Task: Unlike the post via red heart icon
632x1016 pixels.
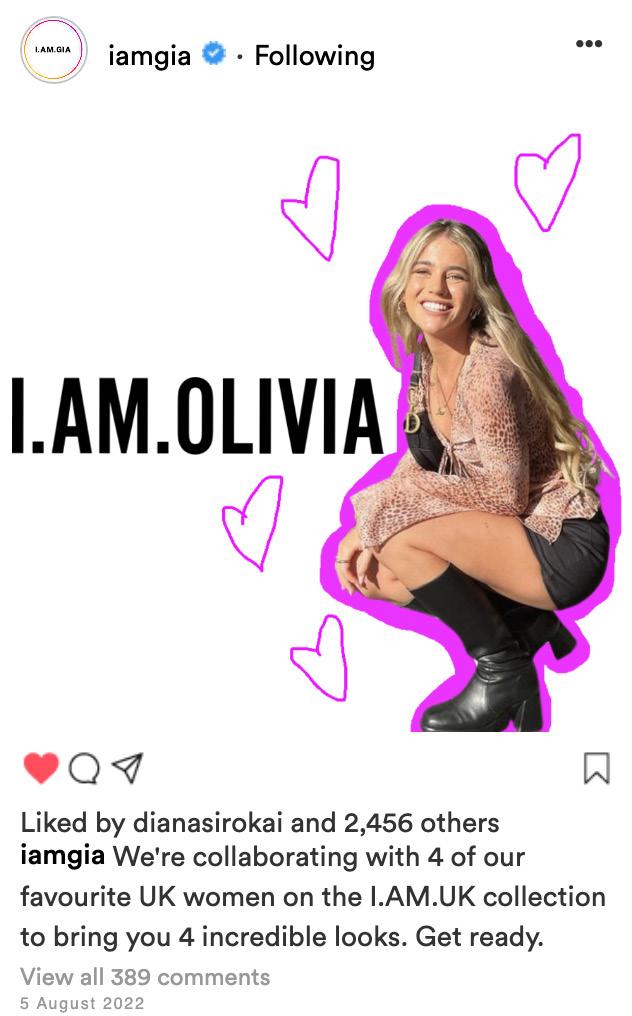Action: click(41, 768)
